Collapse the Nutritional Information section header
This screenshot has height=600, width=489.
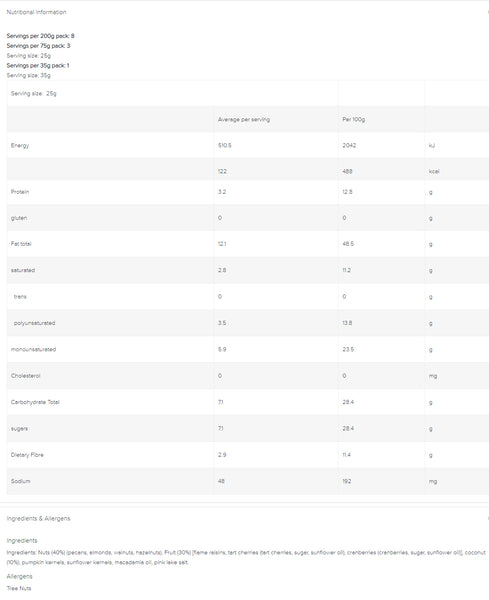pyautogui.click(x=36, y=12)
